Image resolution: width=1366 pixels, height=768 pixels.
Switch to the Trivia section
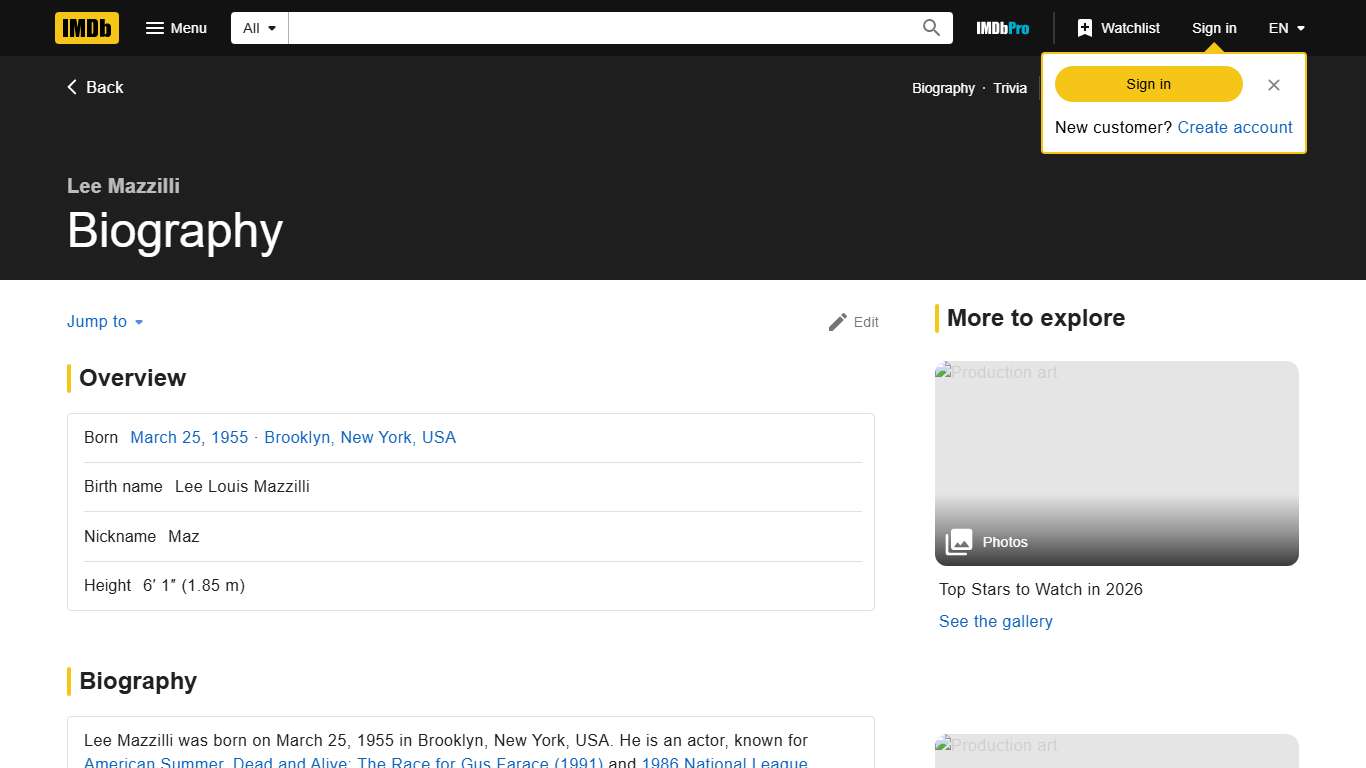(x=1010, y=88)
